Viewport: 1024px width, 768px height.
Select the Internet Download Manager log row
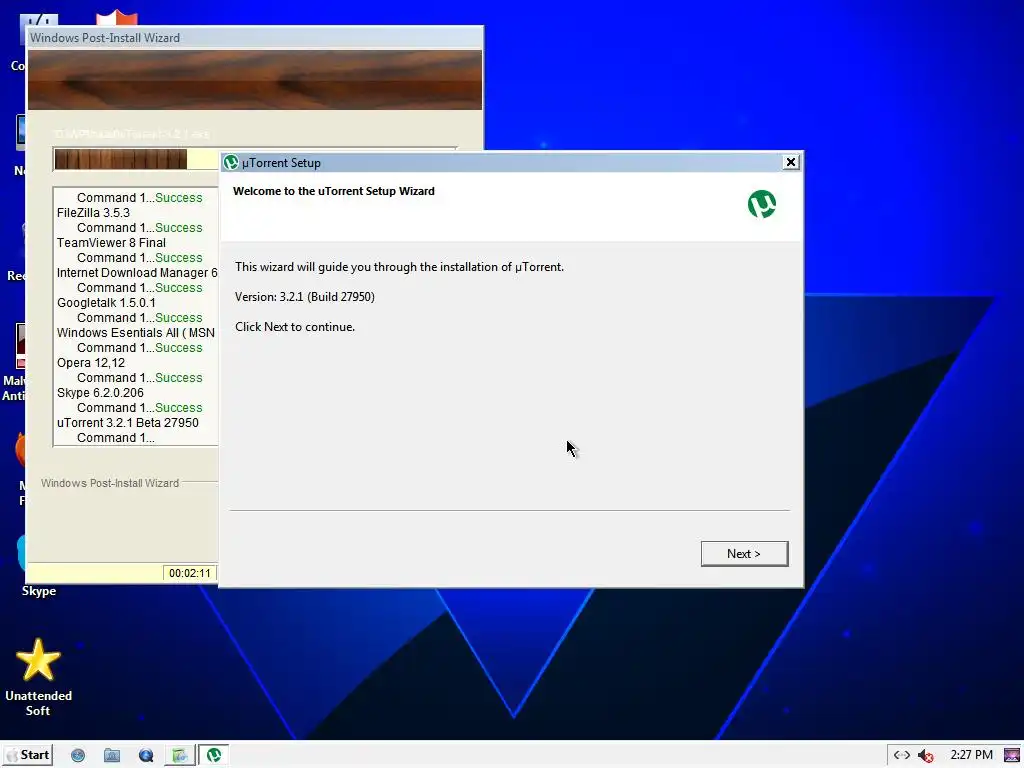[136, 273]
